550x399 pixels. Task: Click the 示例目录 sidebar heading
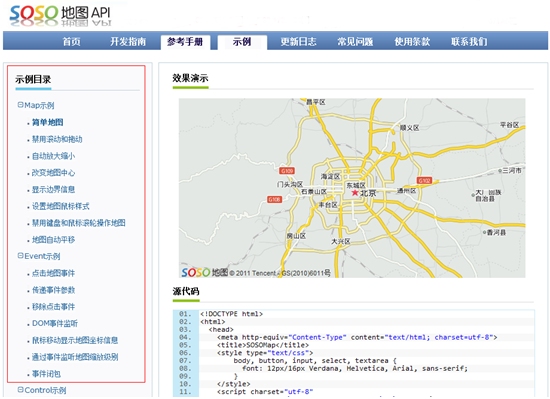click(x=33, y=79)
